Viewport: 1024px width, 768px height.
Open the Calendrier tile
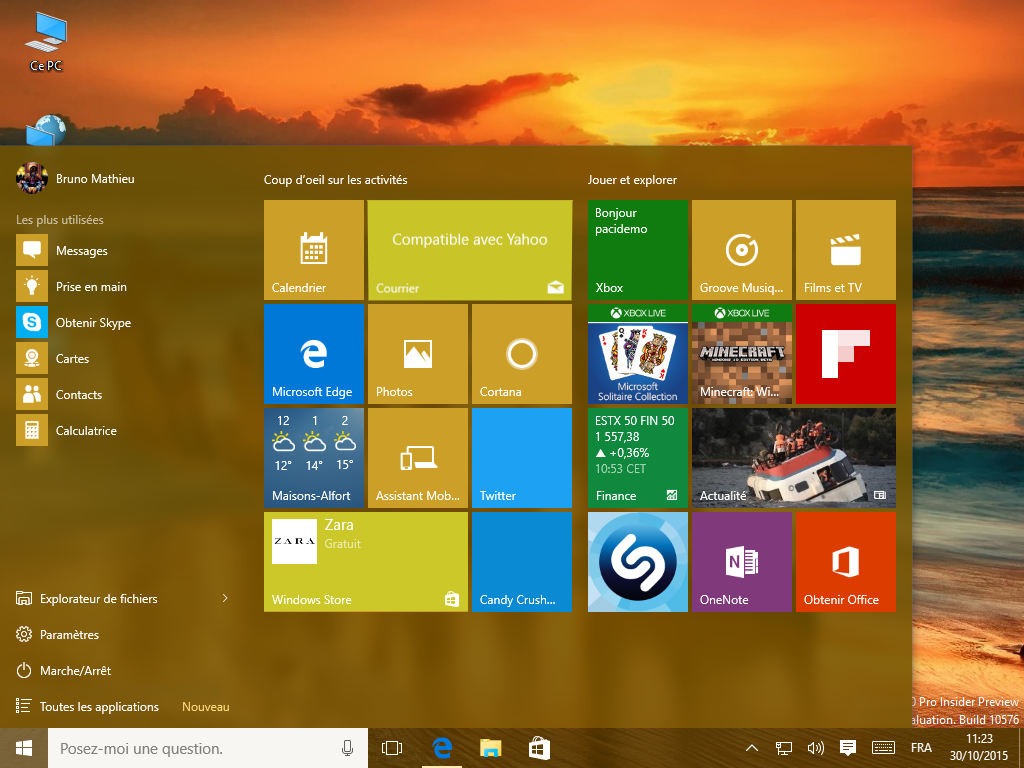pos(313,249)
